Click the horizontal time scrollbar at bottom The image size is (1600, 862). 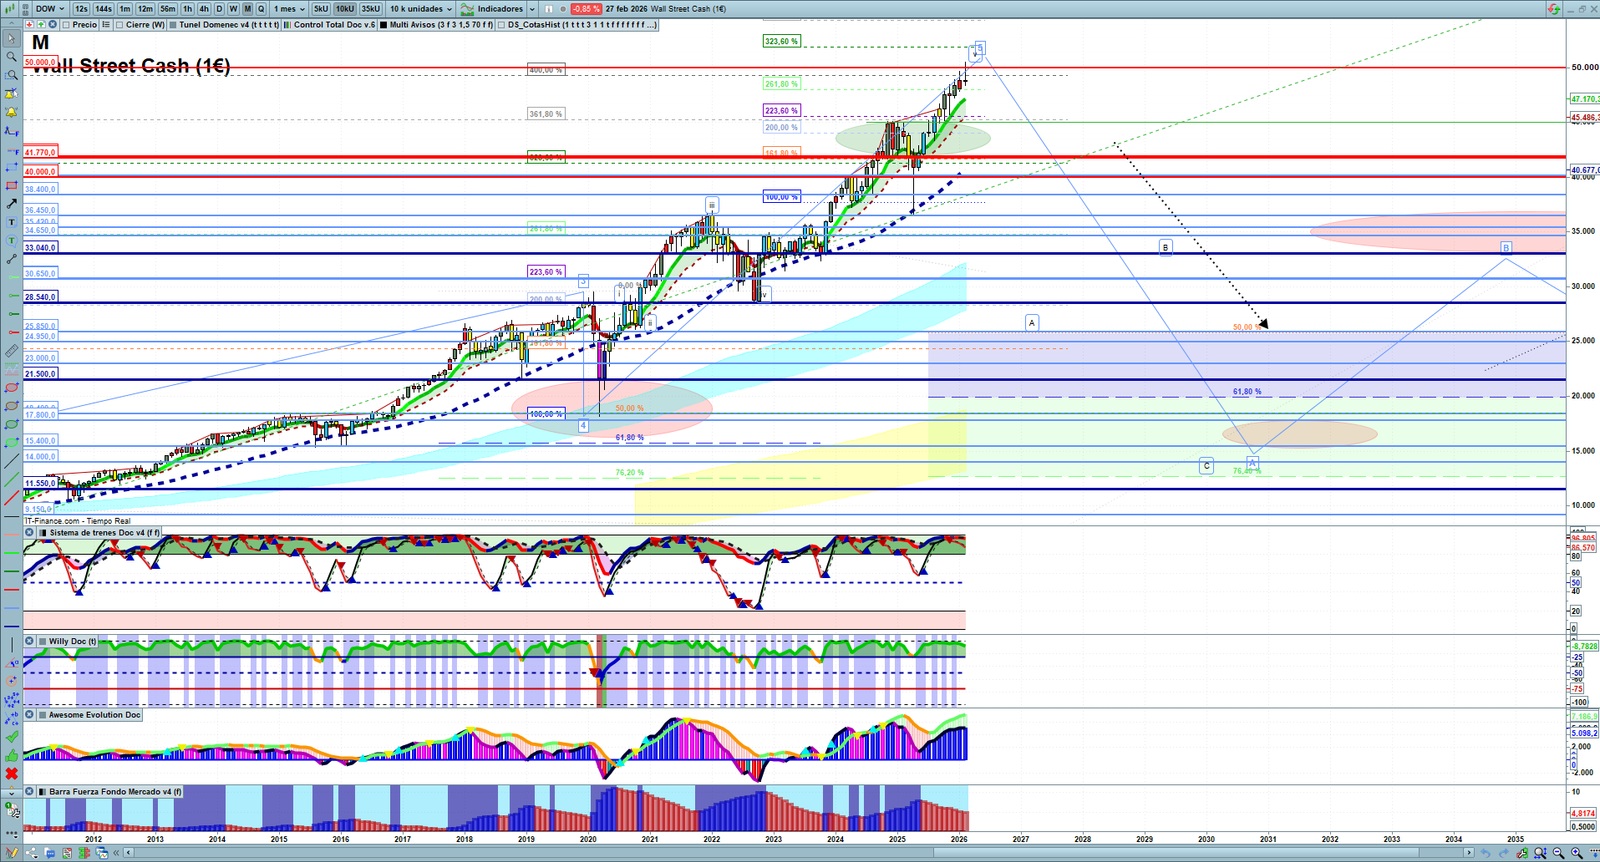pos(800,853)
